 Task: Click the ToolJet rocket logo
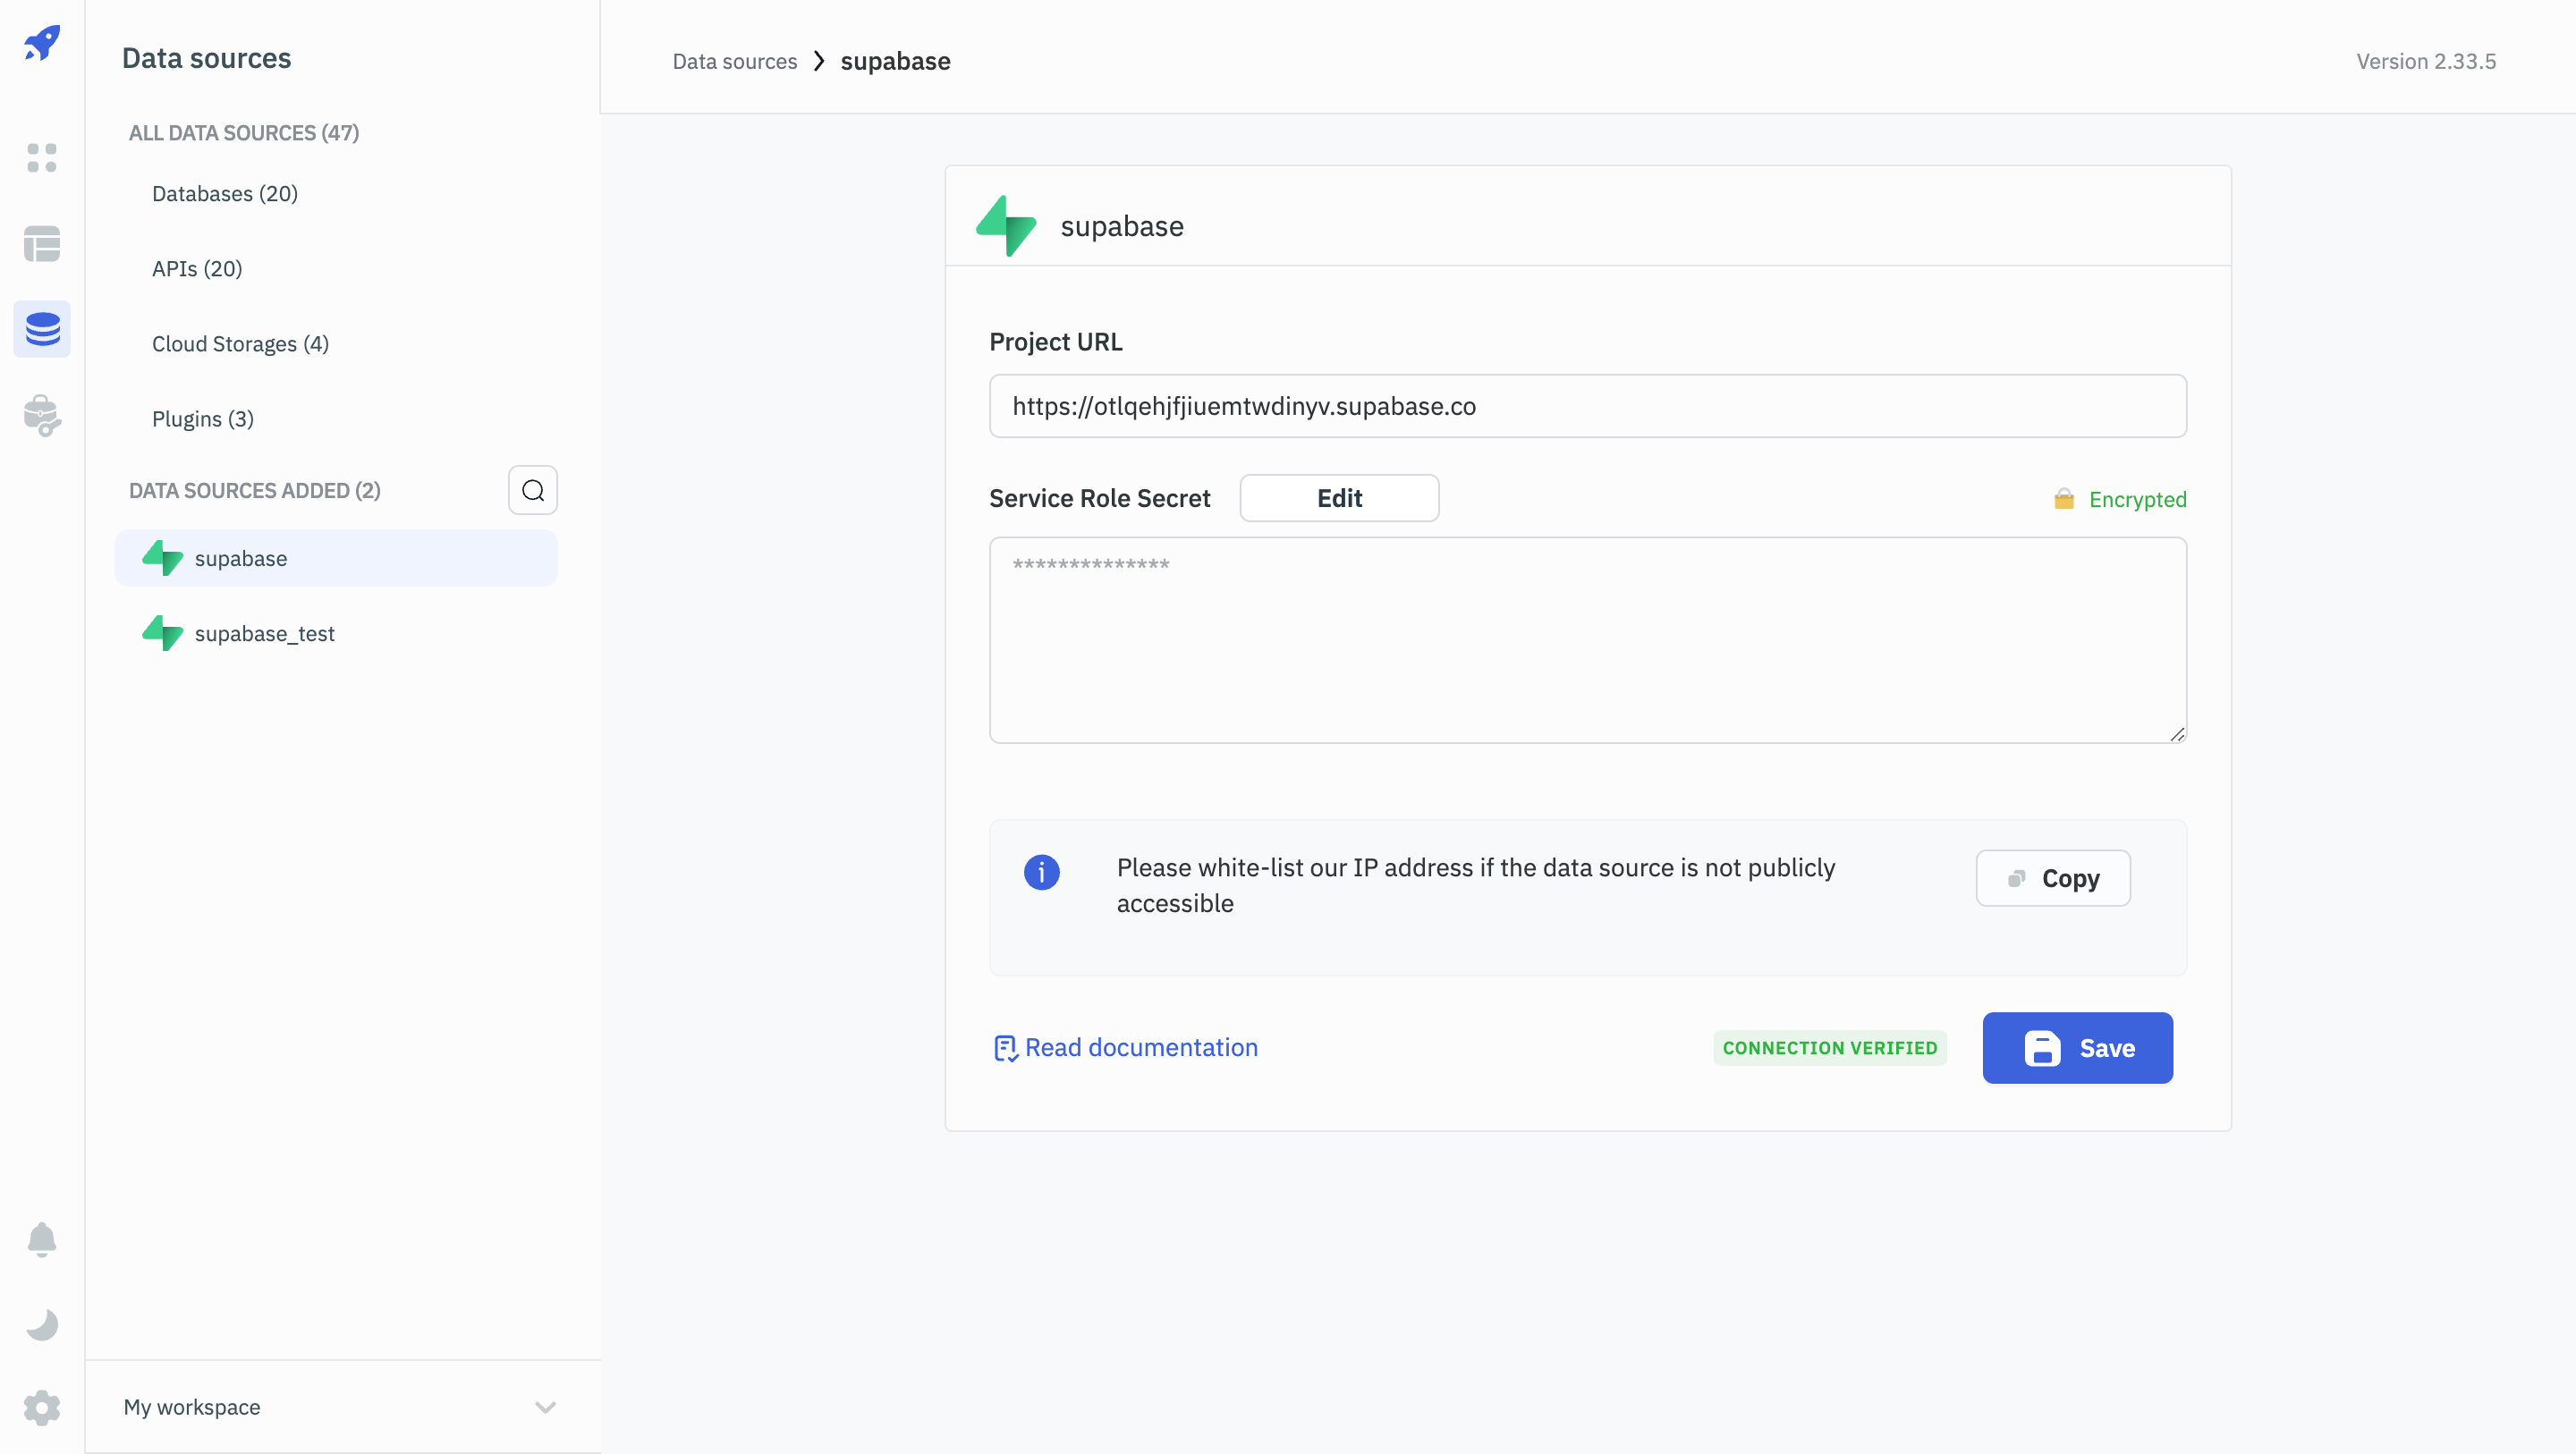point(42,43)
